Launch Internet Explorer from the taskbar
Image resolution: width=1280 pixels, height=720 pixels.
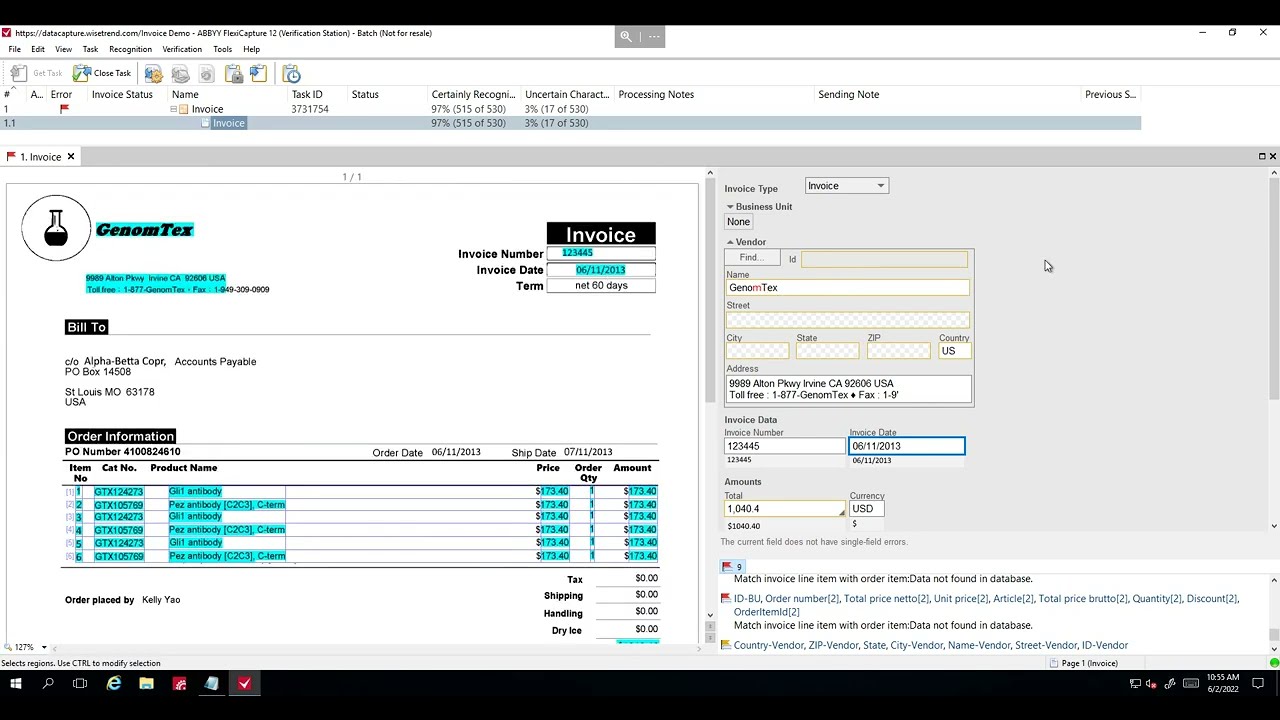pos(114,684)
